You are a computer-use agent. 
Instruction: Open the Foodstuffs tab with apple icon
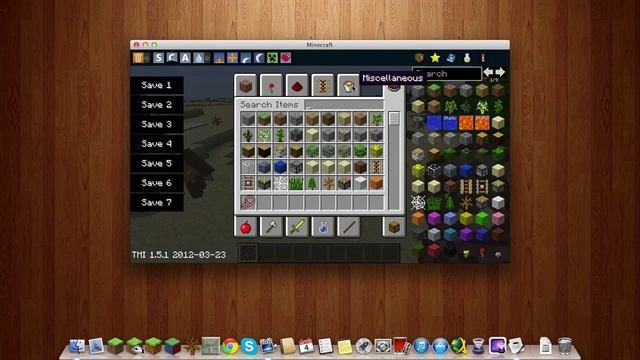click(246, 227)
